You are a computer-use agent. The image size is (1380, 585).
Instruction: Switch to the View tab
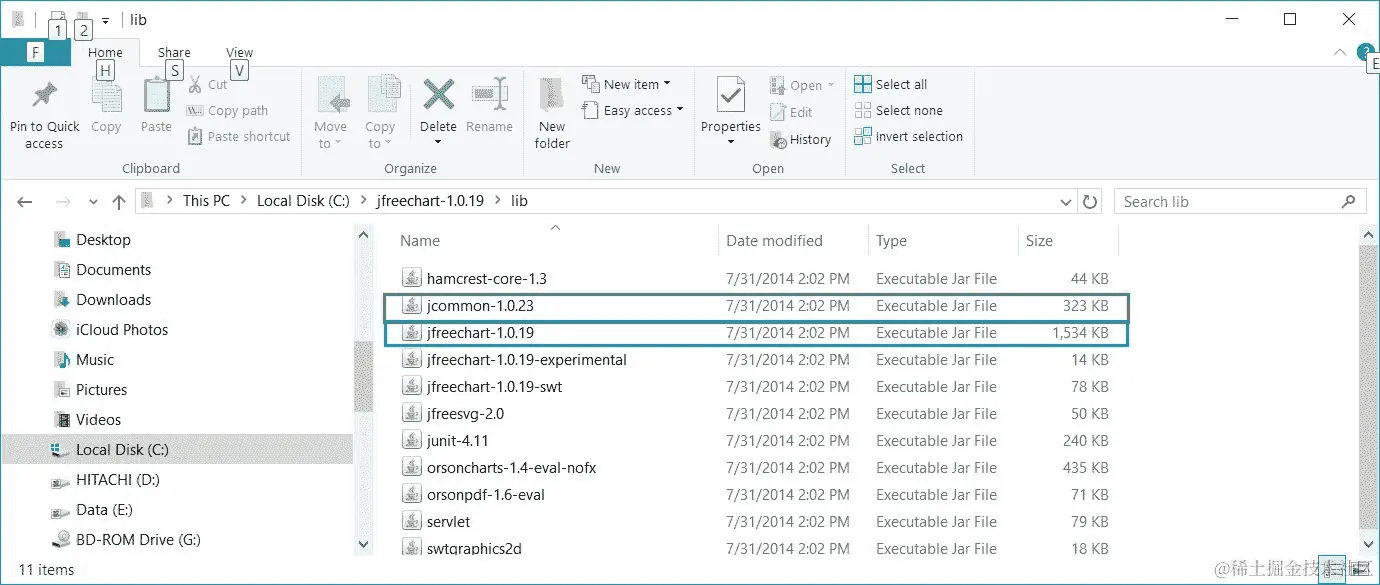(x=239, y=53)
